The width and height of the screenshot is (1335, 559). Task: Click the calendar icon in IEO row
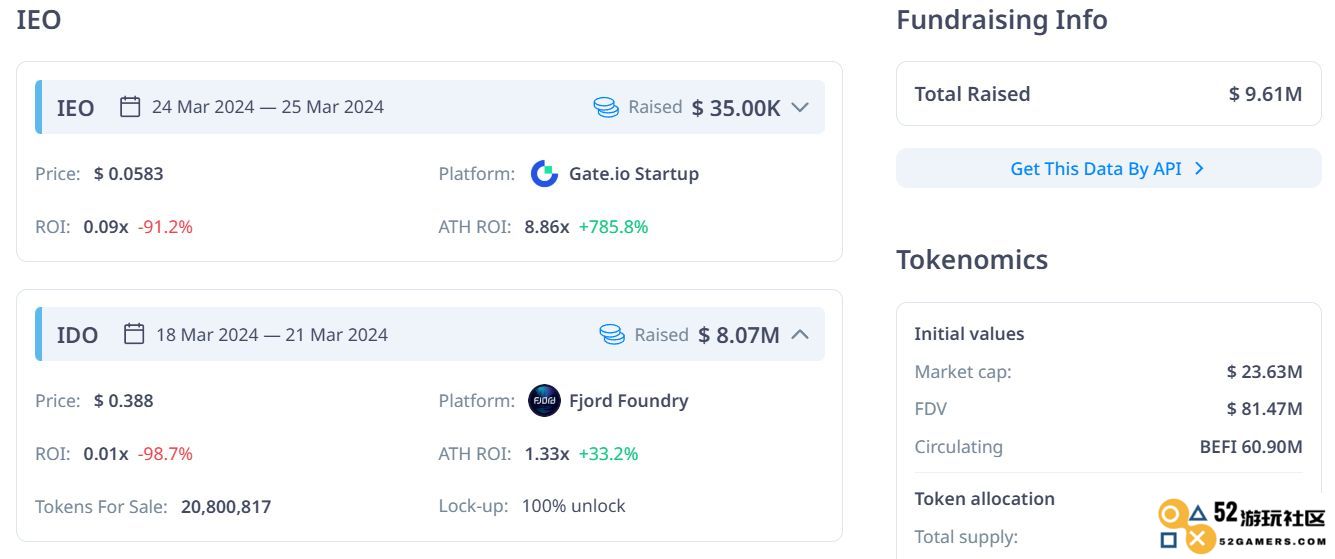(x=130, y=107)
